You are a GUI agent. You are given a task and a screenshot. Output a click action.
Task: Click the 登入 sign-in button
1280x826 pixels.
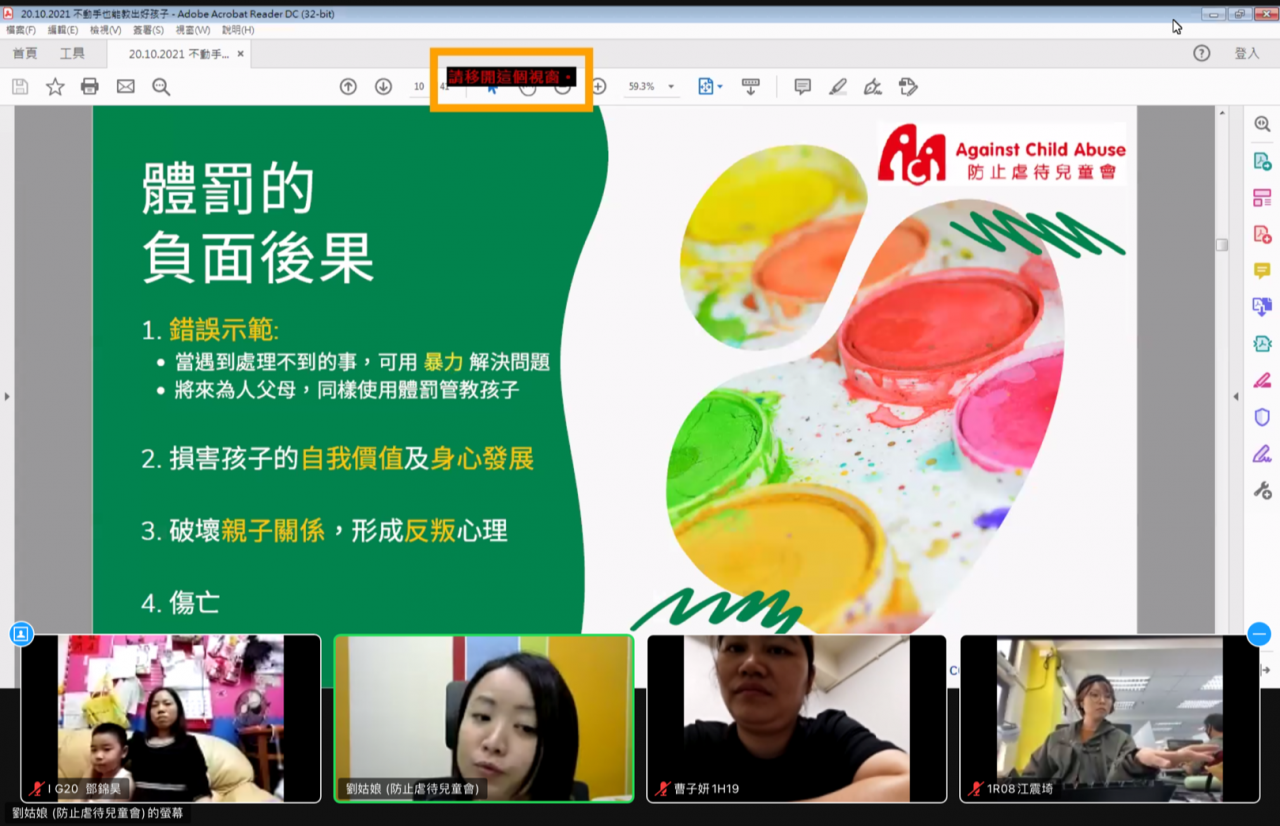[x=1247, y=54]
